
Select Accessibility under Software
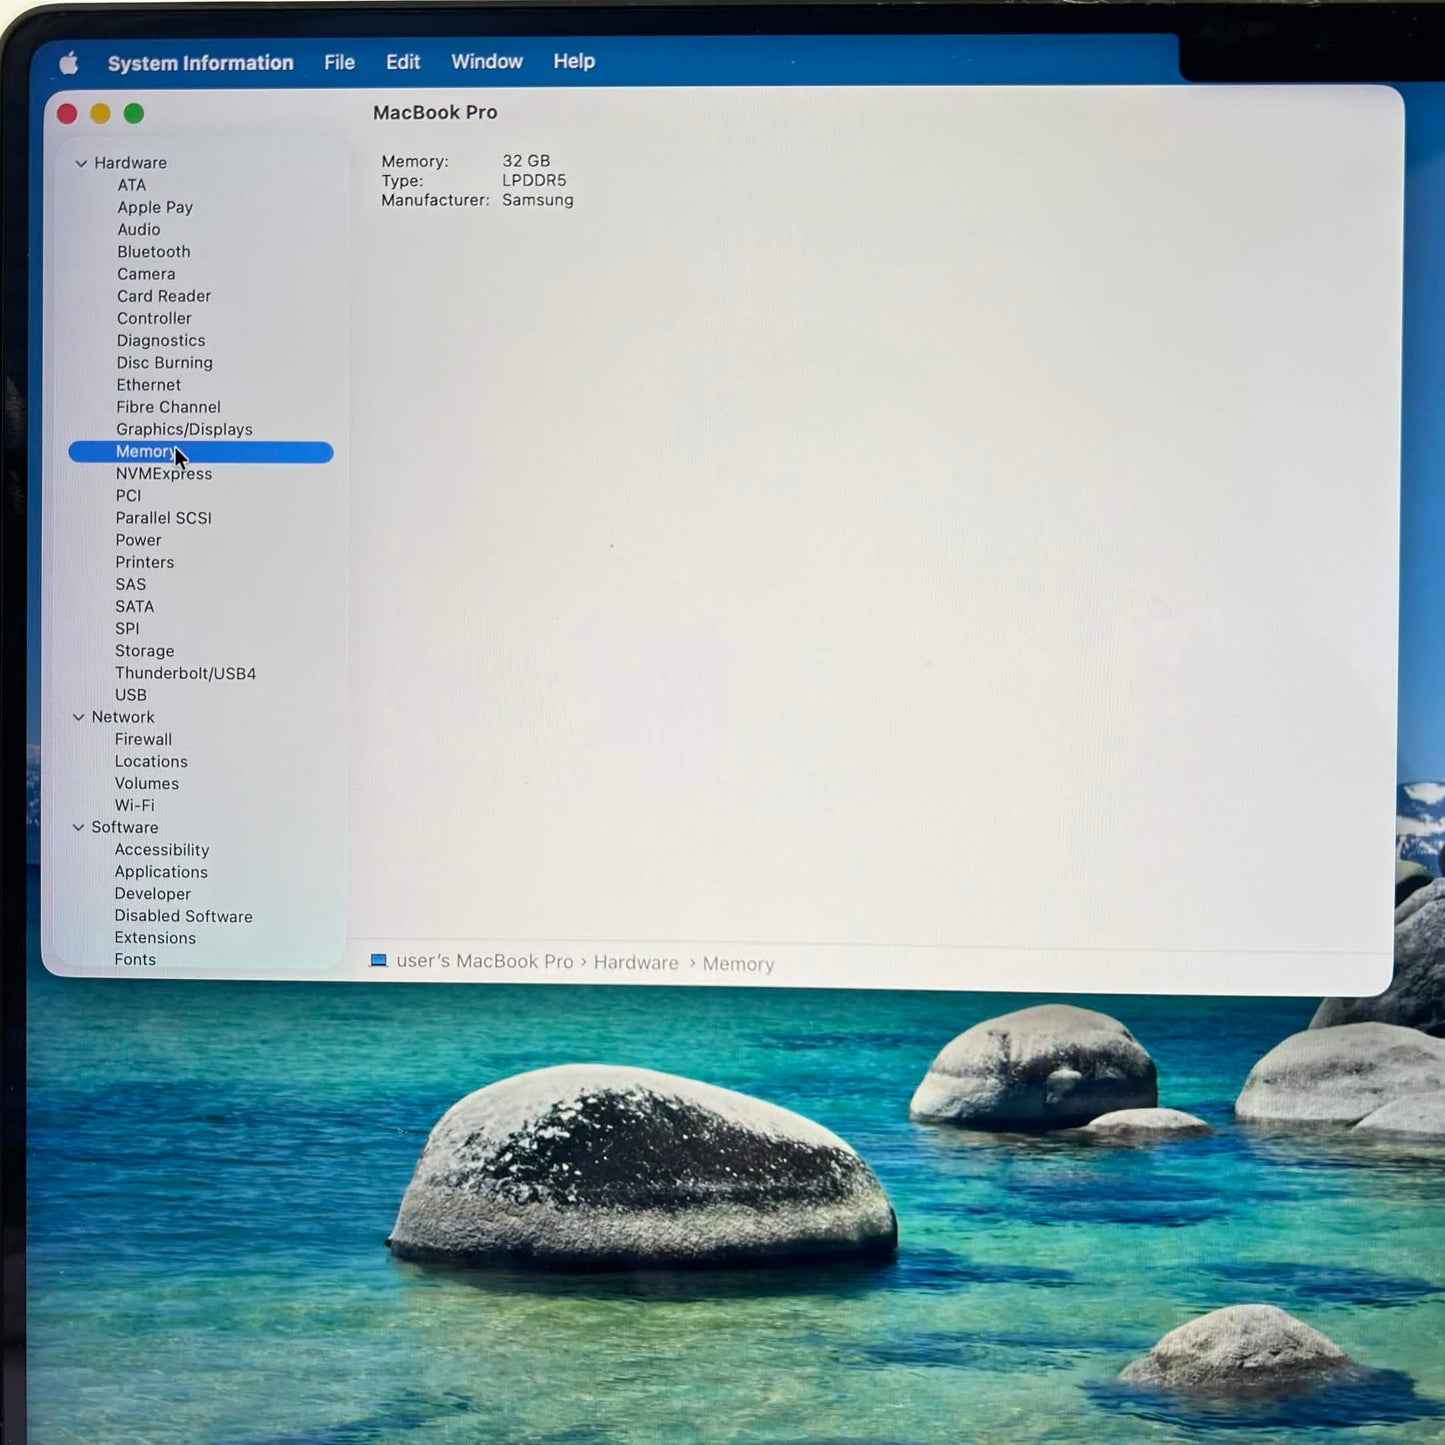[x=162, y=850]
